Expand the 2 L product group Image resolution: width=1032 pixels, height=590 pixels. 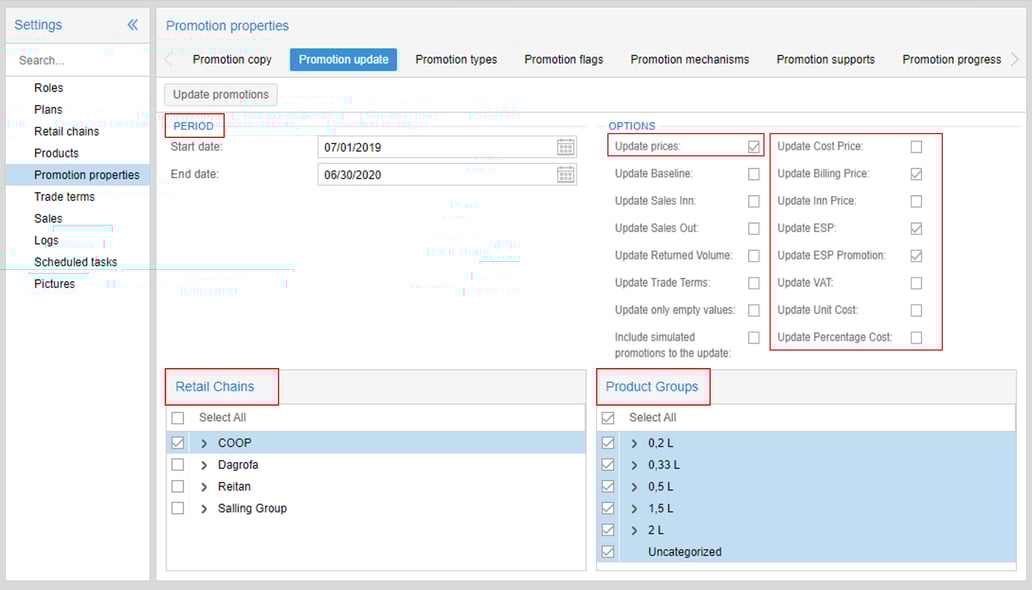pyautogui.click(x=634, y=531)
